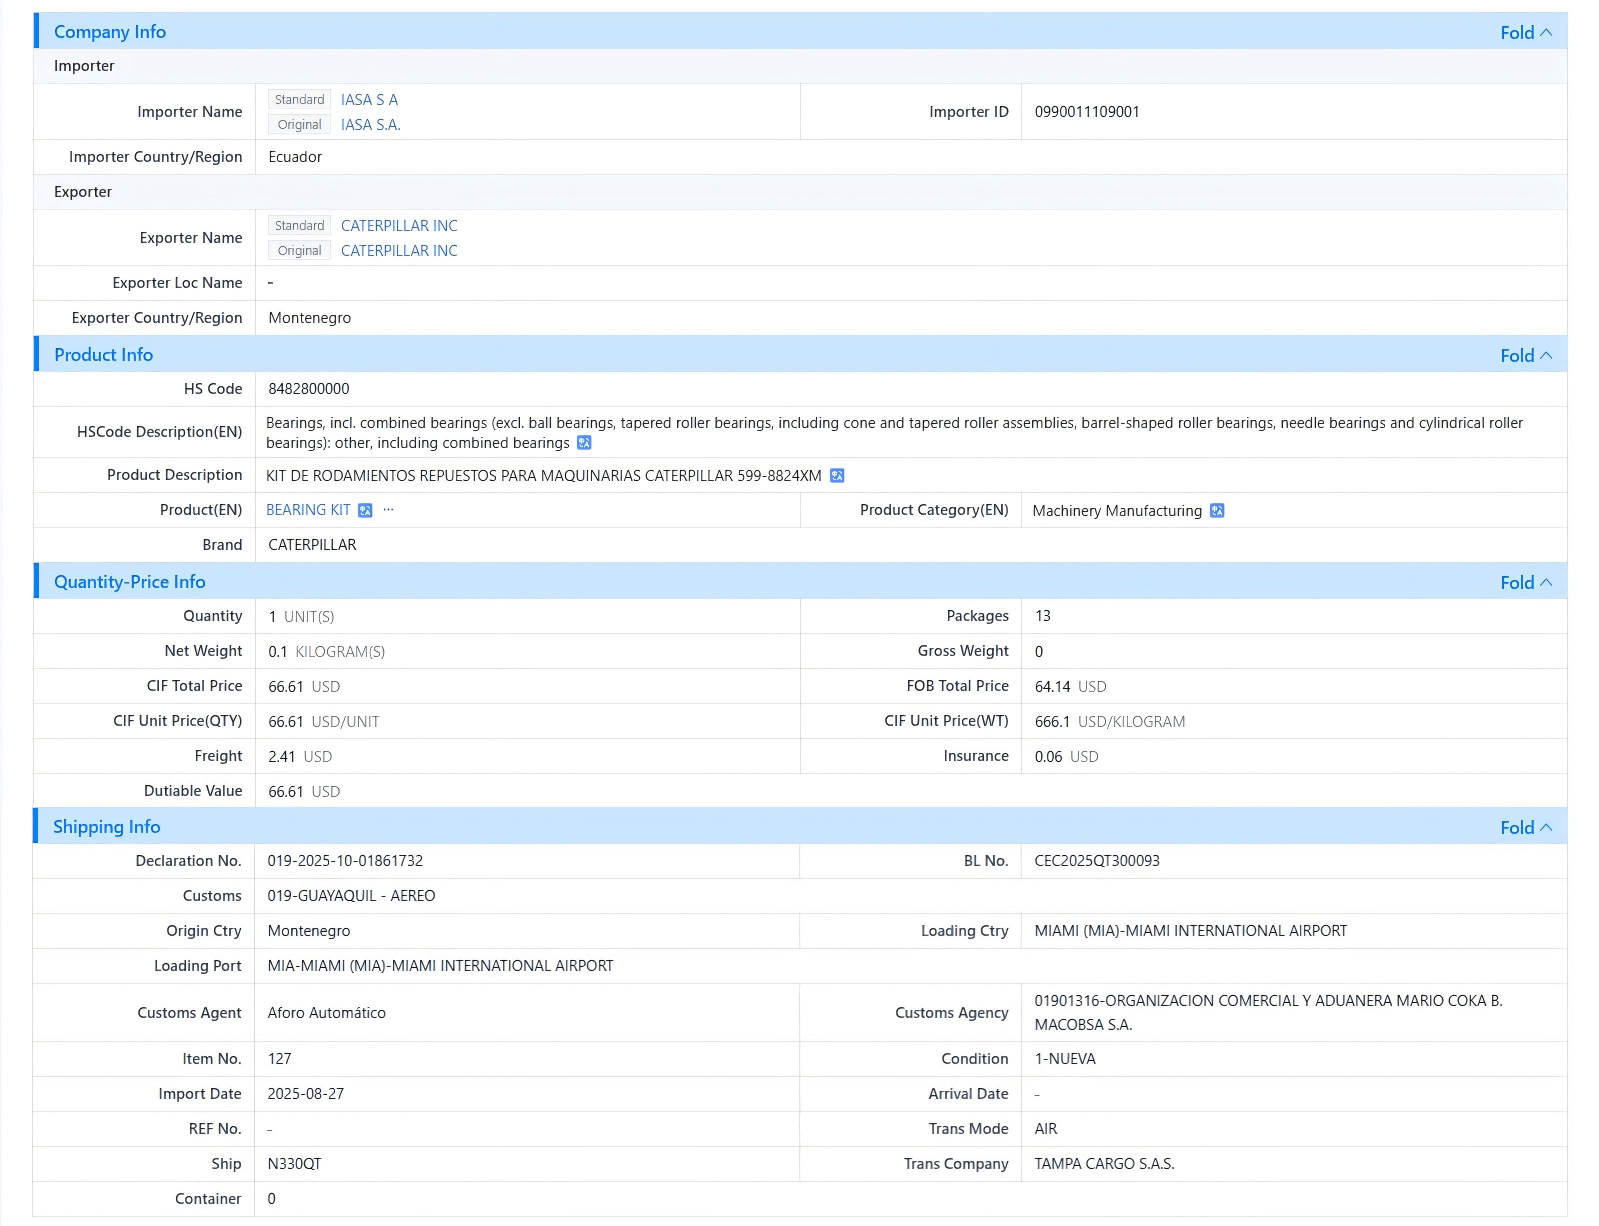The height and width of the screenshot is (1226, 1599).
Task: Click CIF Total Price value 66.61 USD
Action: point(304,687)
